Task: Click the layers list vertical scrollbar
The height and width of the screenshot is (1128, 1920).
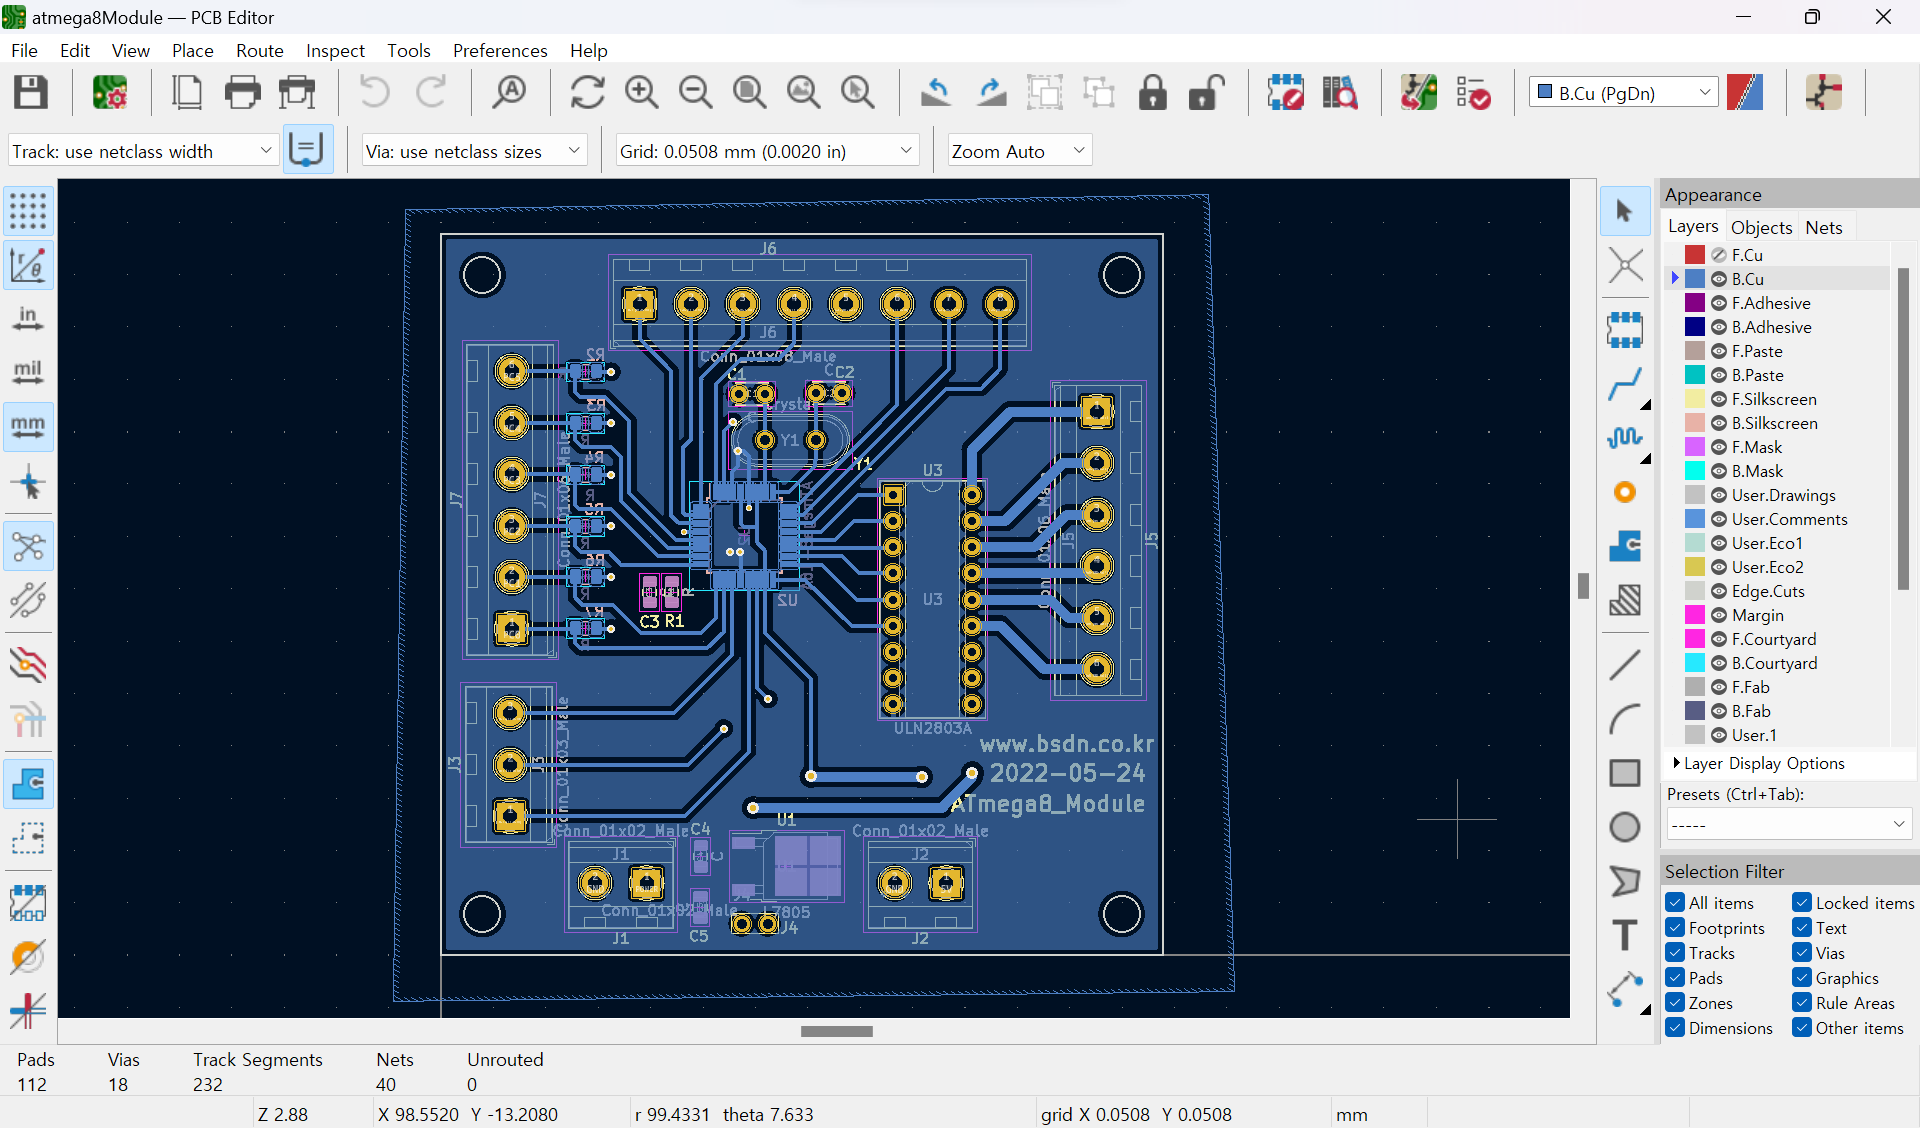Action: 1903,427
